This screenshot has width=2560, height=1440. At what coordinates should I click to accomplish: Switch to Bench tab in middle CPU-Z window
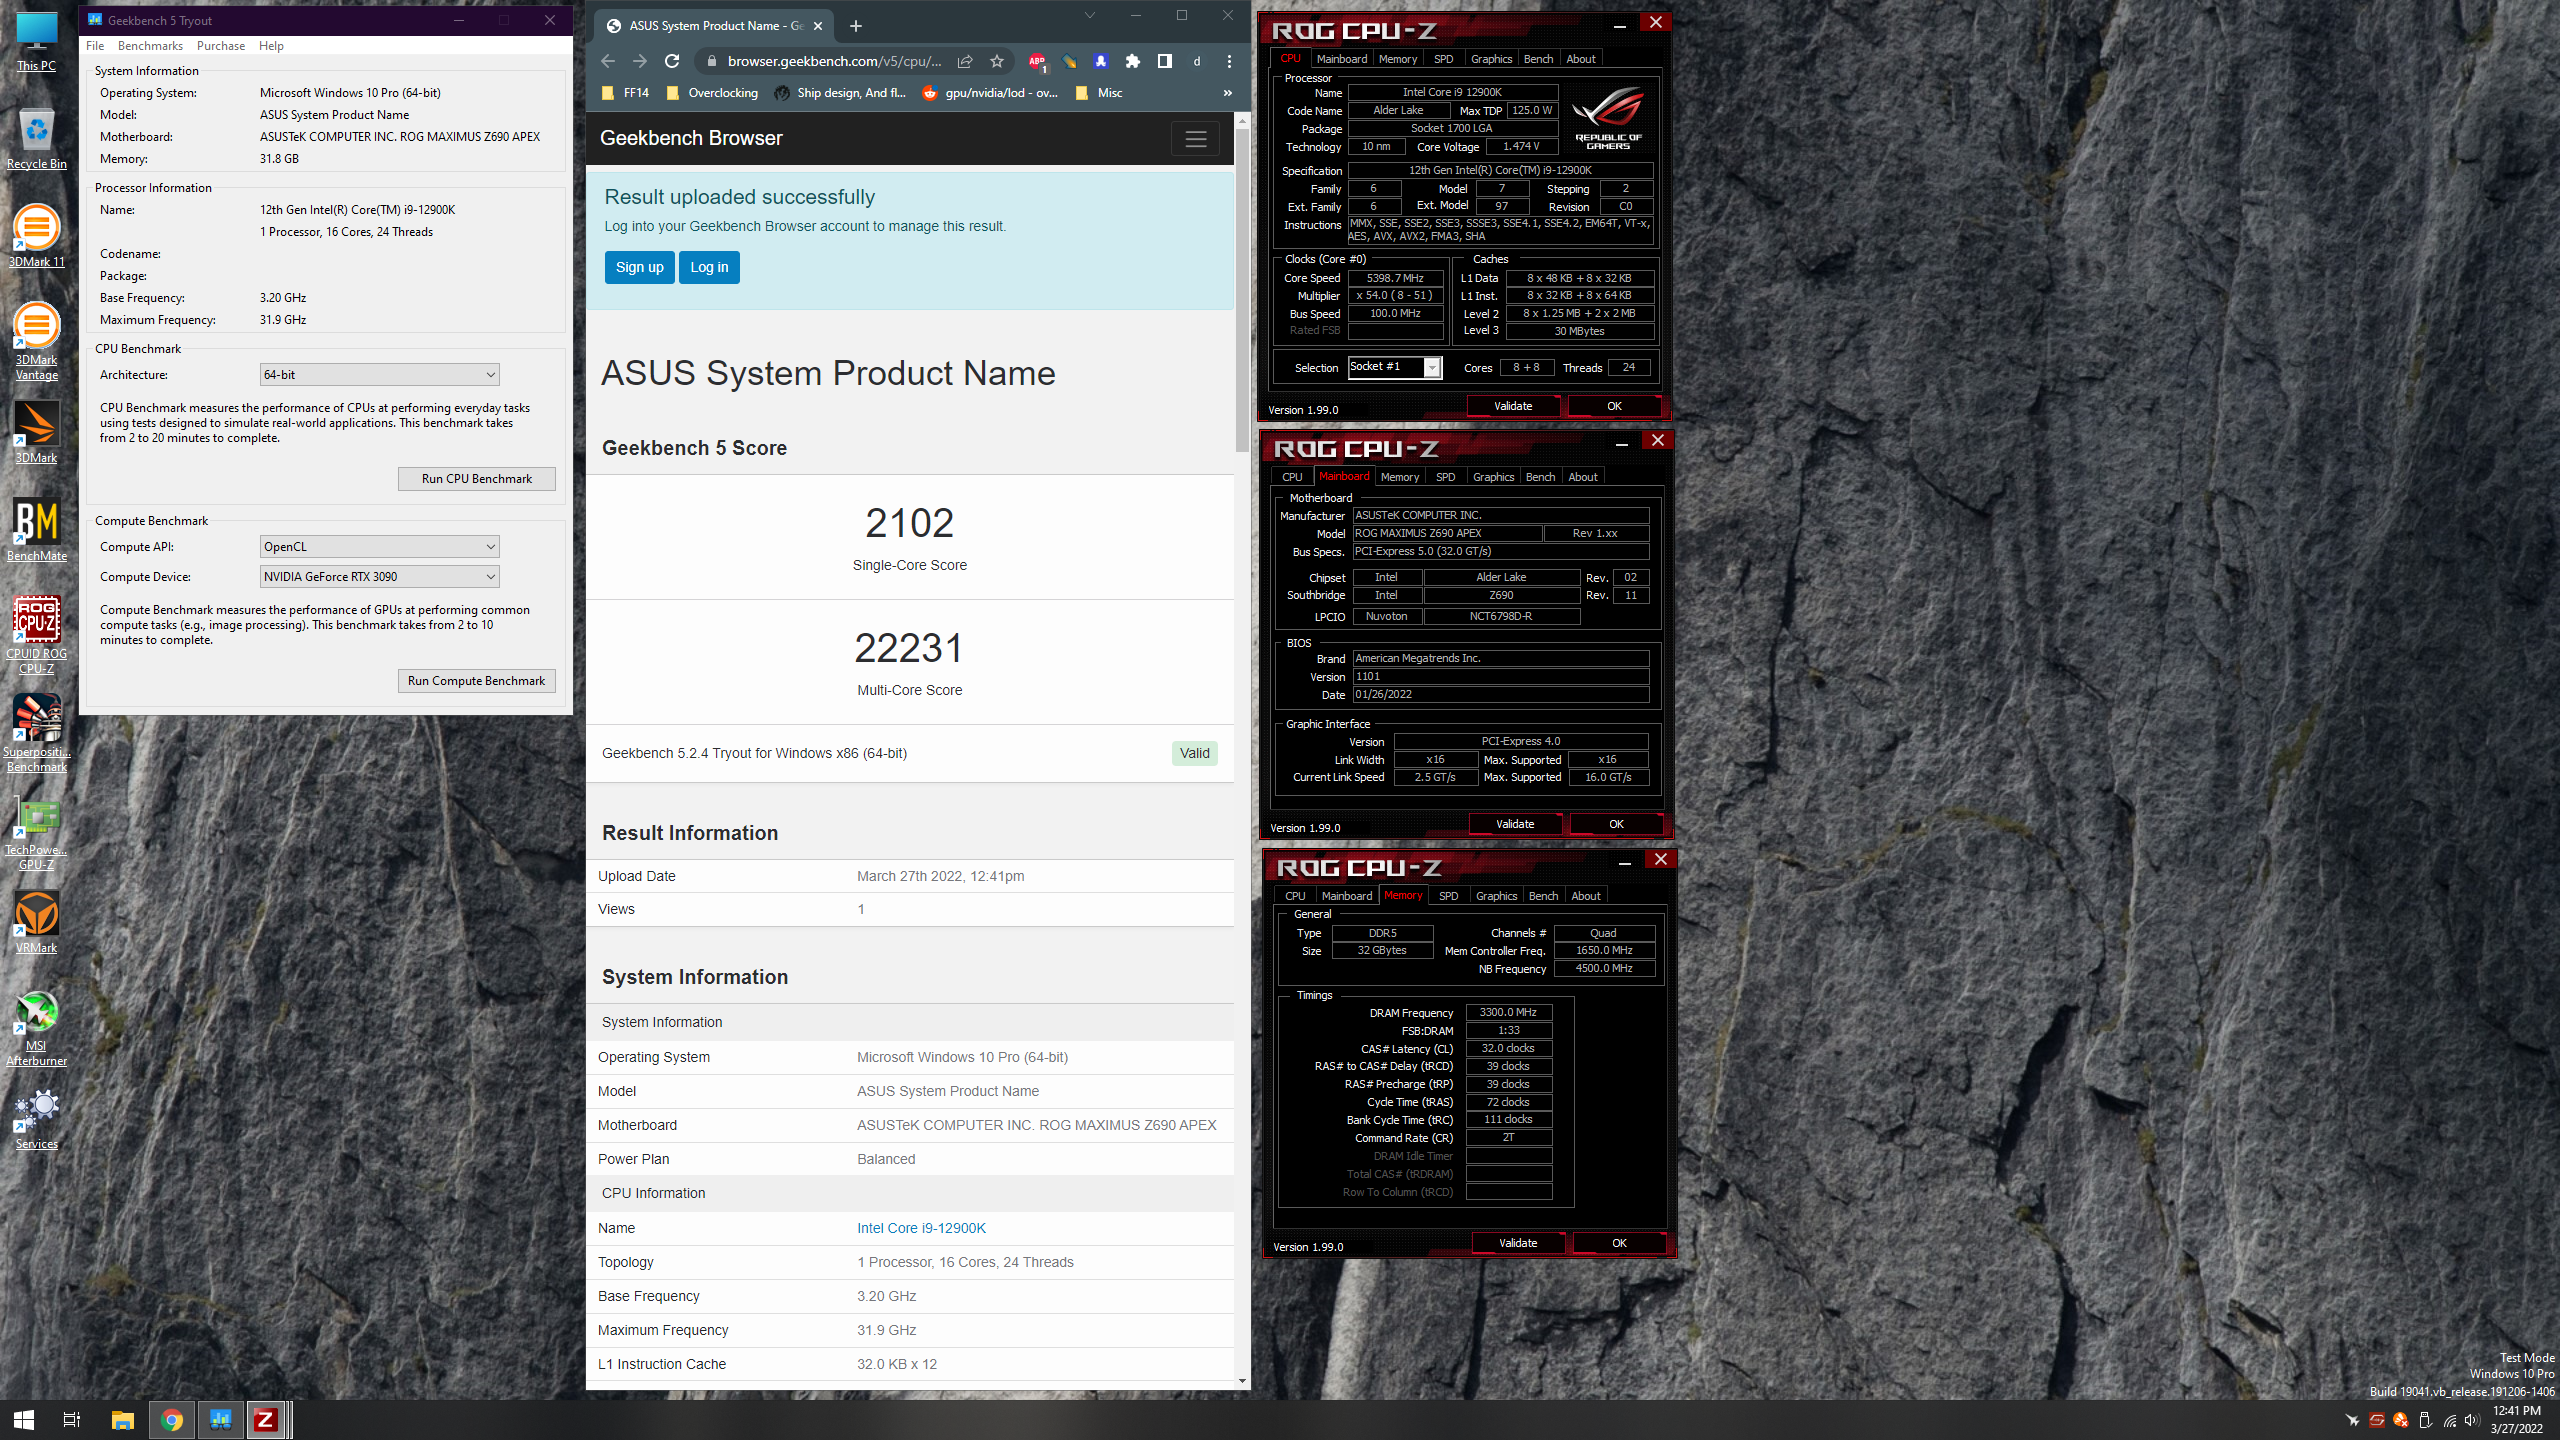coord(1540,477)
